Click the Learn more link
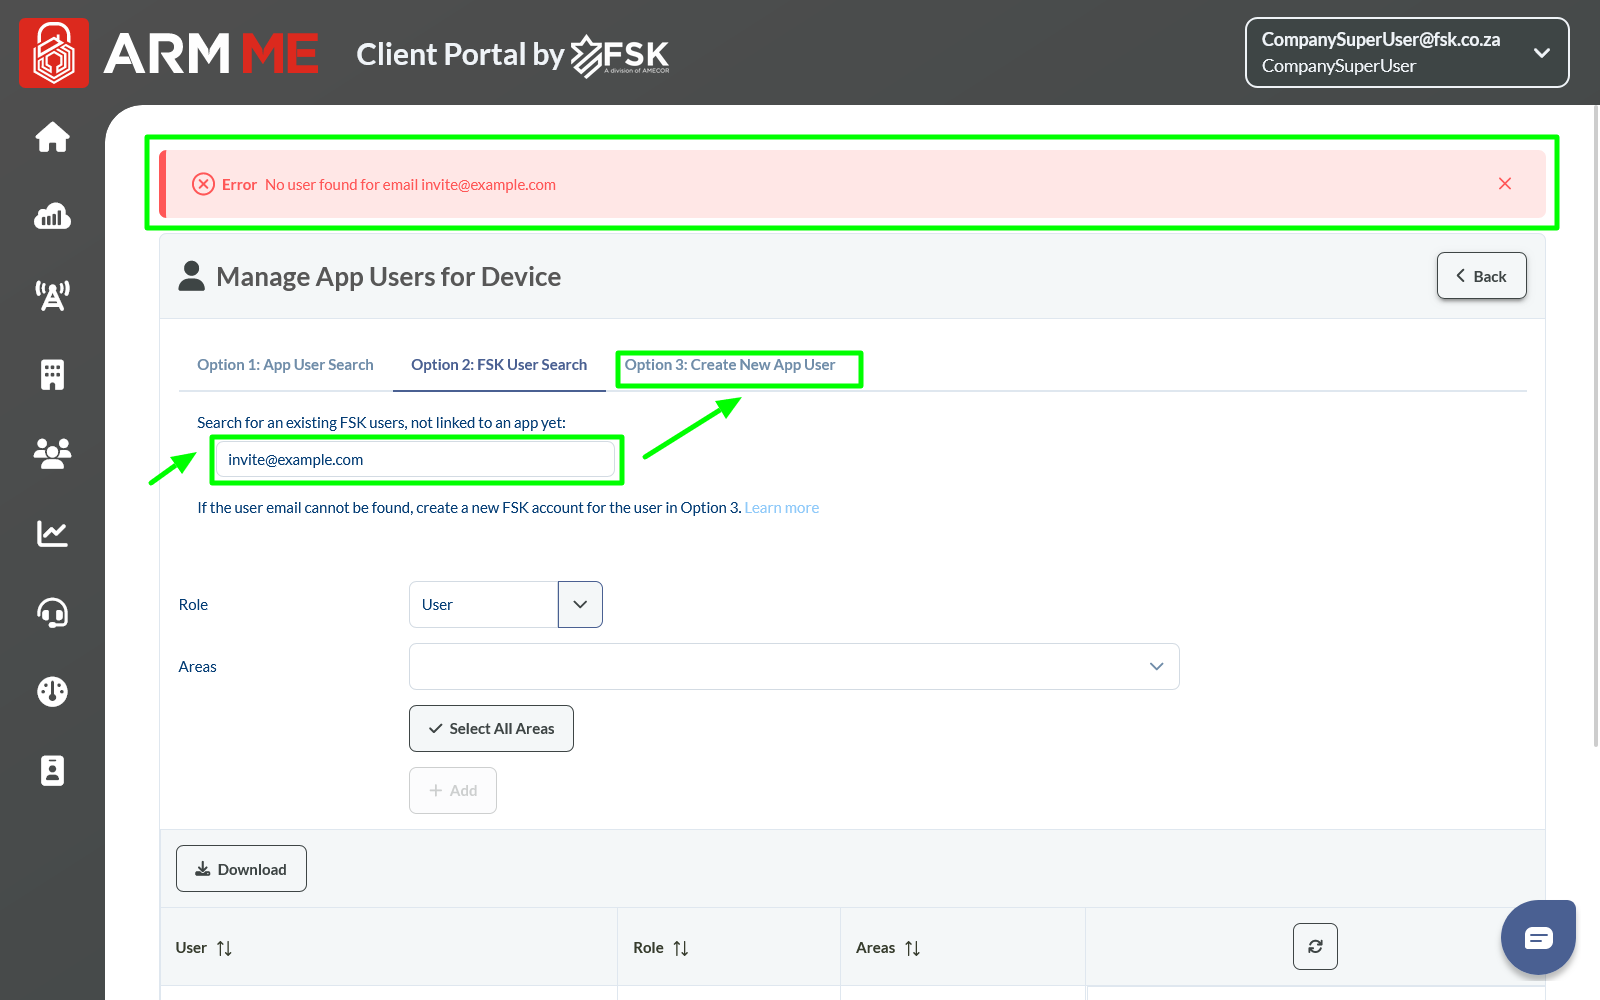1600x1000 pixels. tap(781, 508)
